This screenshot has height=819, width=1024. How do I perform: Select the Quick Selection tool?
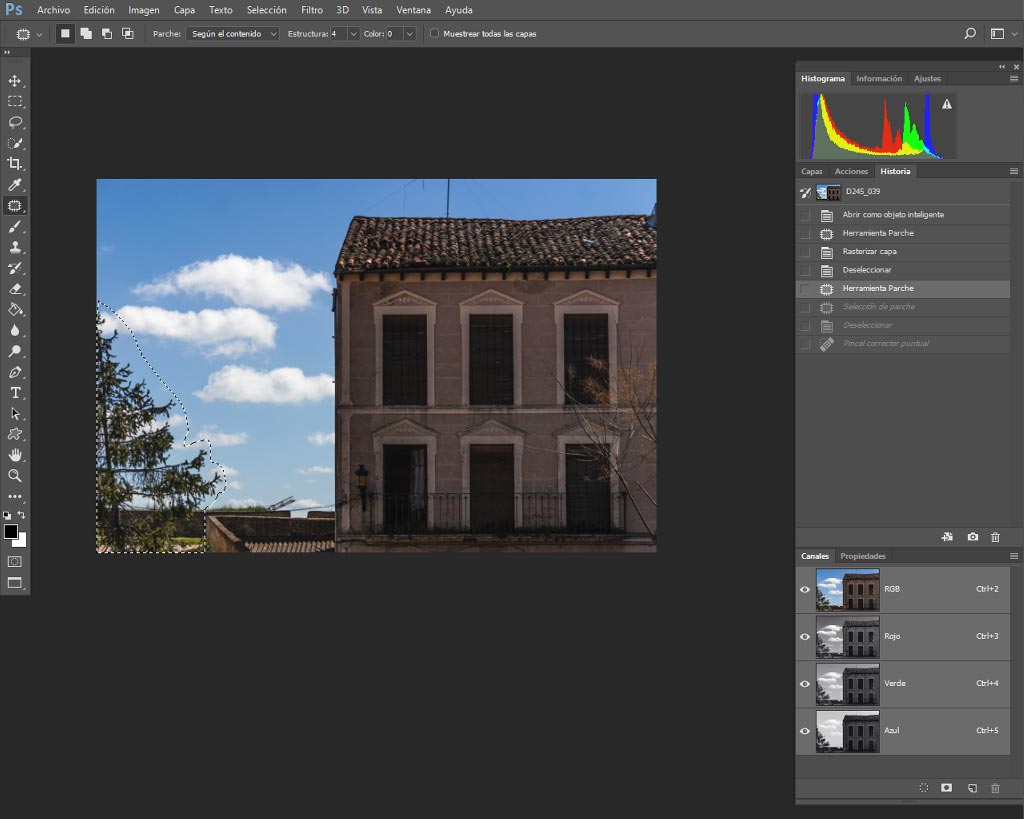click(x=14, y=143)
